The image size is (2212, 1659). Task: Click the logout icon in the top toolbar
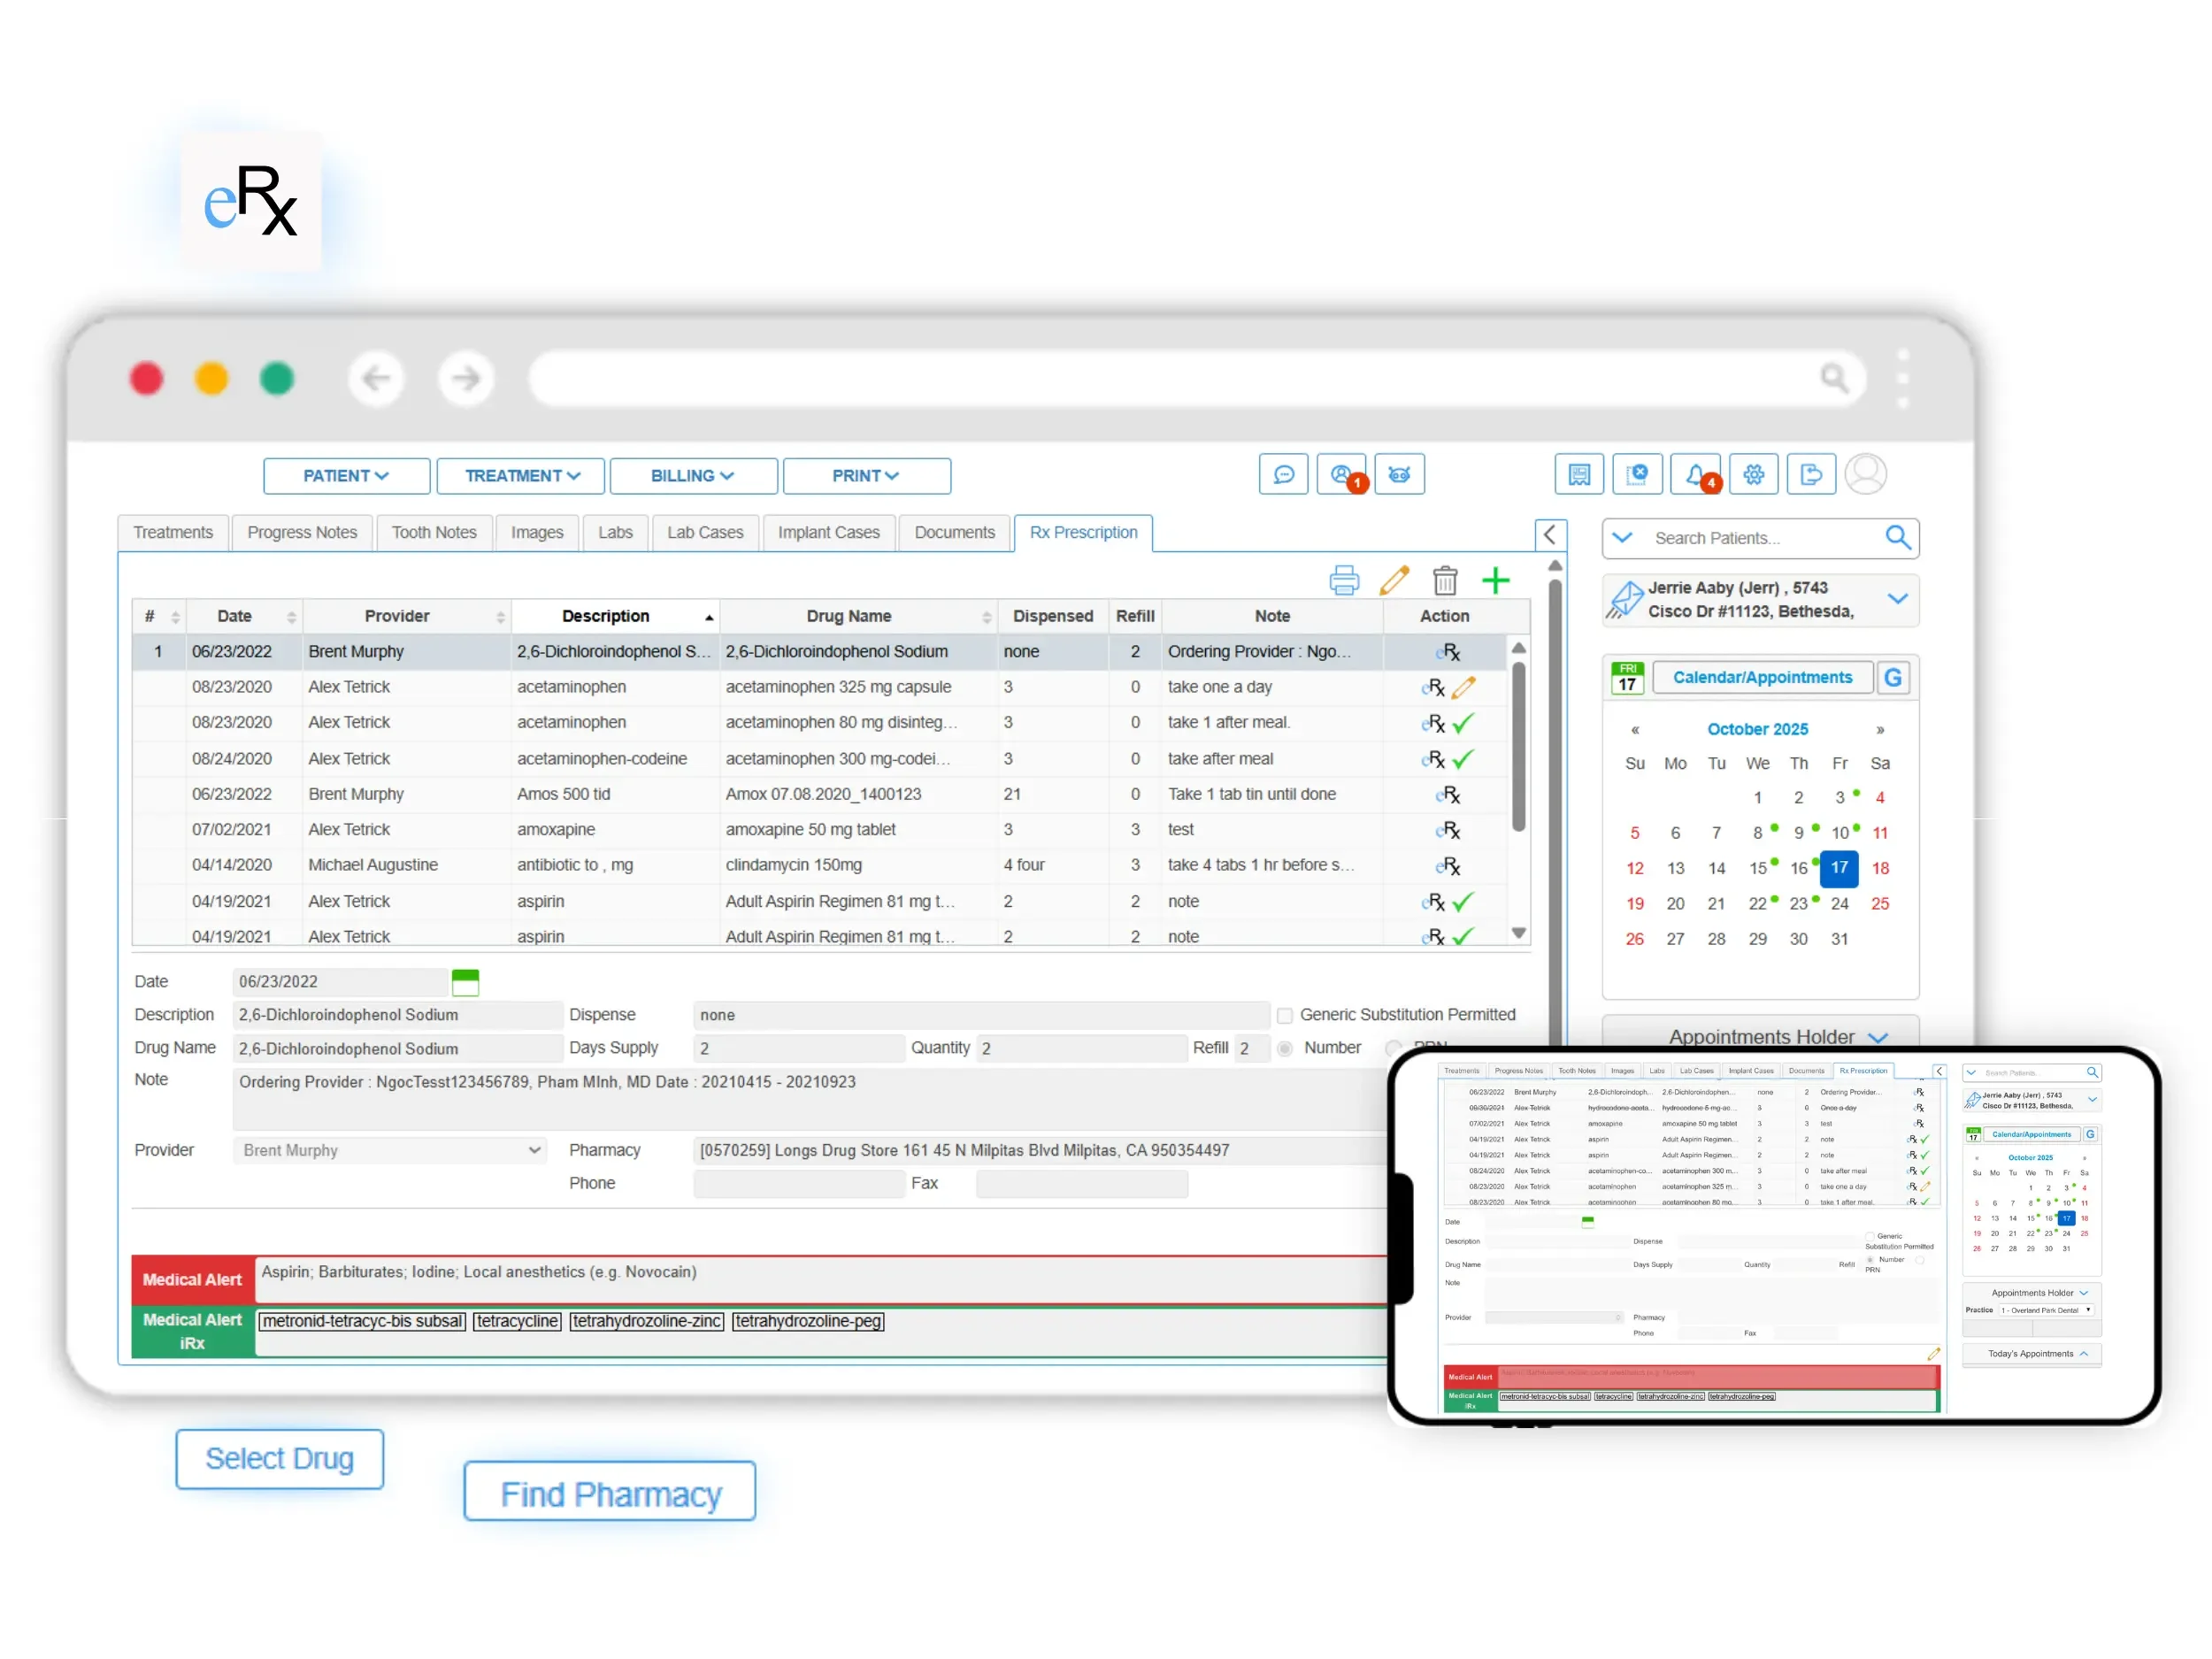pyautogui.click(x=1811, y=474)
